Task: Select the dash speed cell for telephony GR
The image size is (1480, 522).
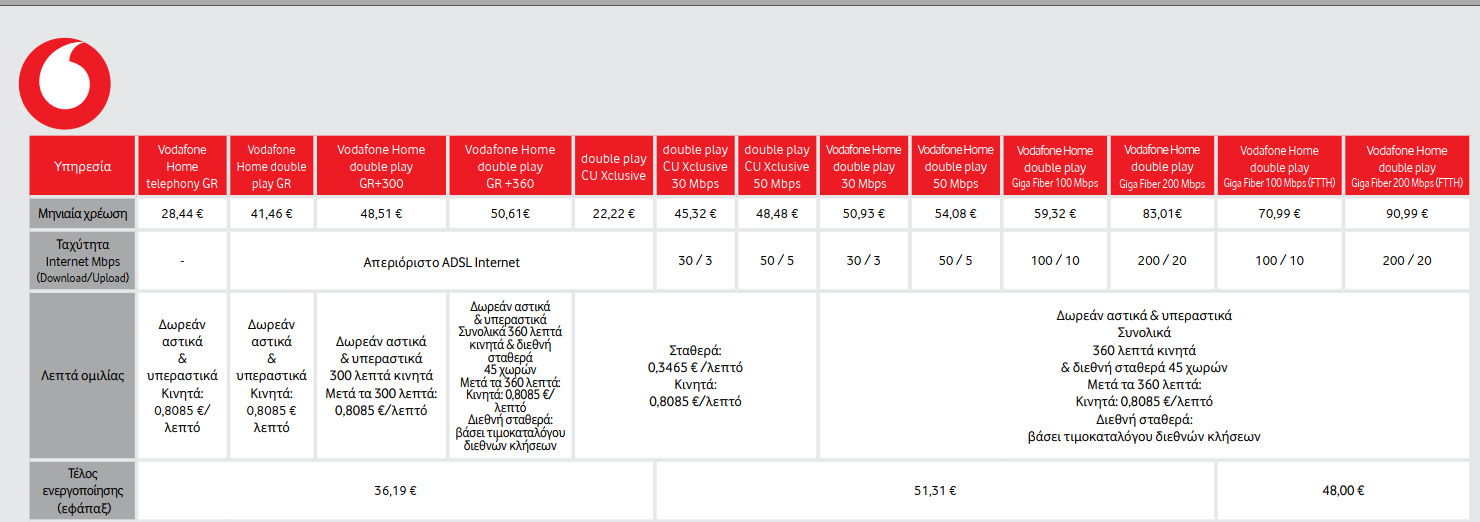Action: [182, 261]
